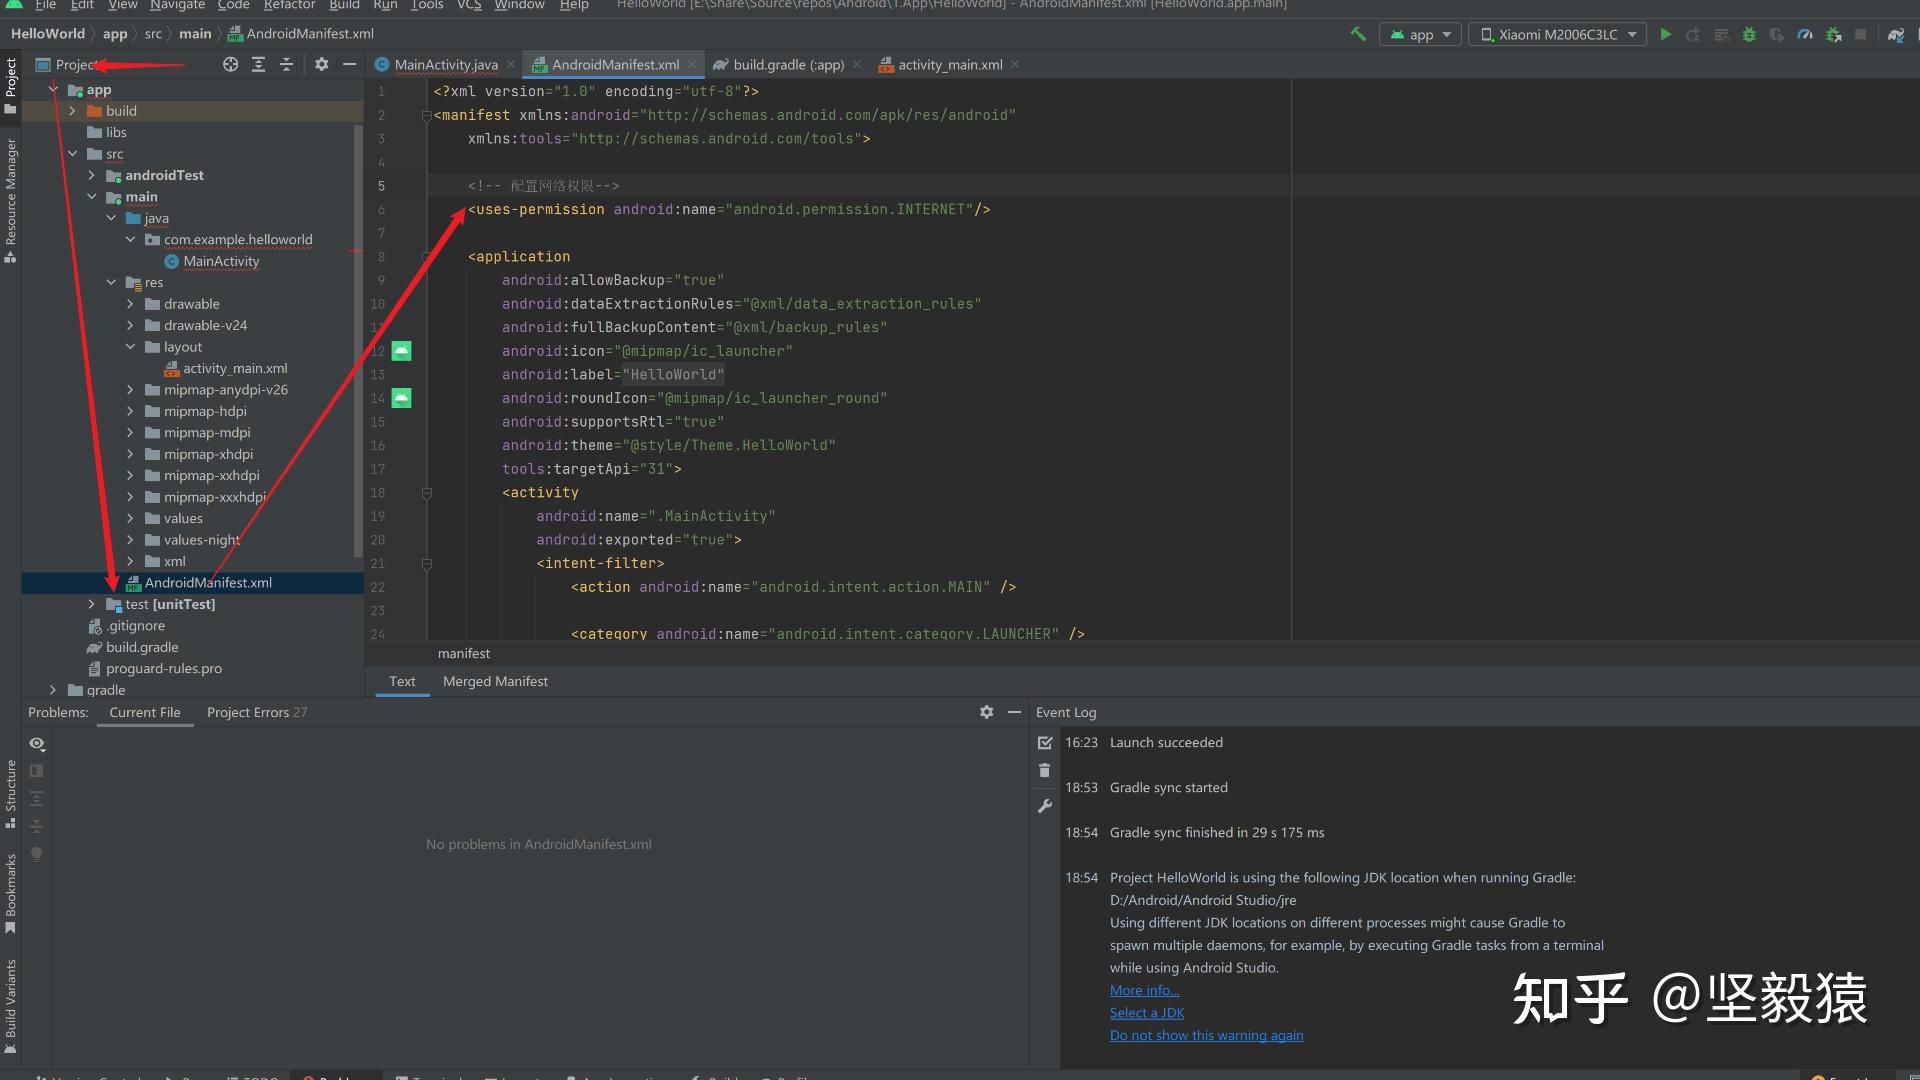Open Event Log wrench settings
Image resolution: width=1920 pixels, height=1080 pixels.
[1044, 805]
